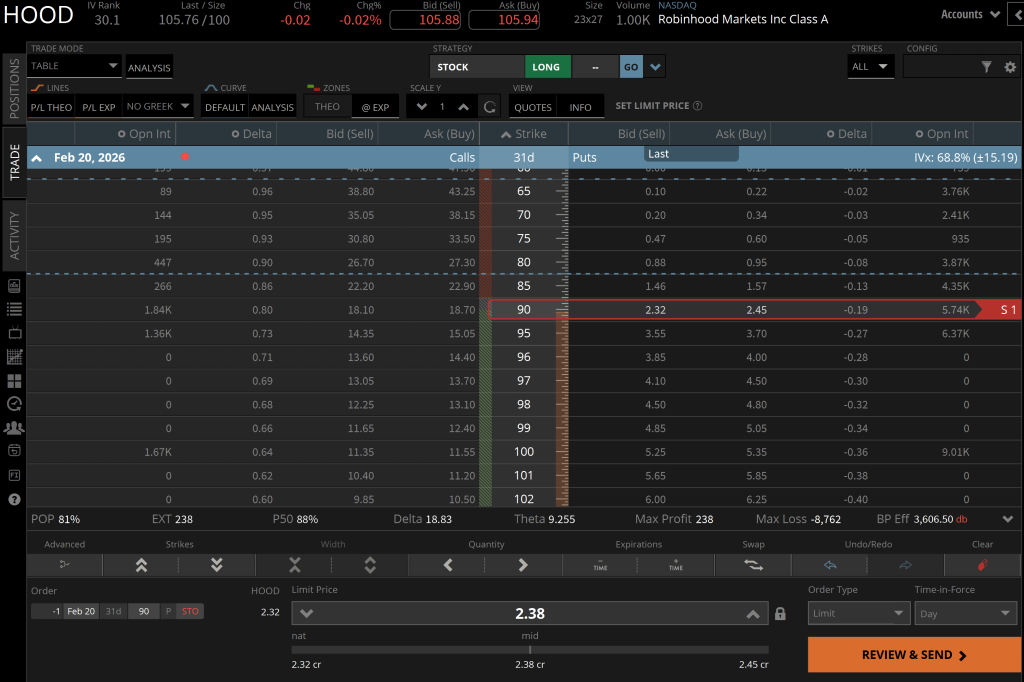Decrease quantity with left arrow
This screenshot has height=682, width=1024.
click(x=448, y=565)
